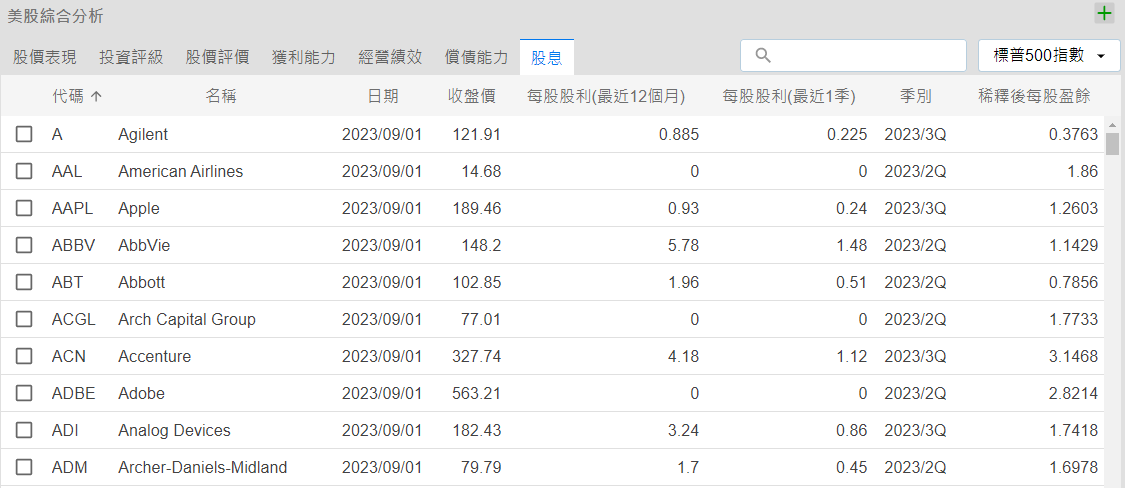
Task: Click the sort arrow beside 代碼 header
Action: click(x=96, y=97)
